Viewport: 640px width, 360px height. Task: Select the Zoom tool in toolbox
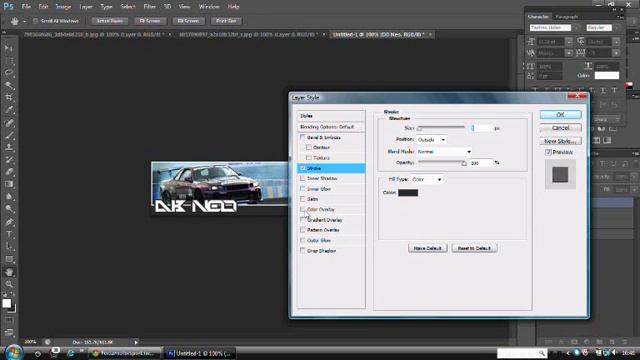(9, 284)
